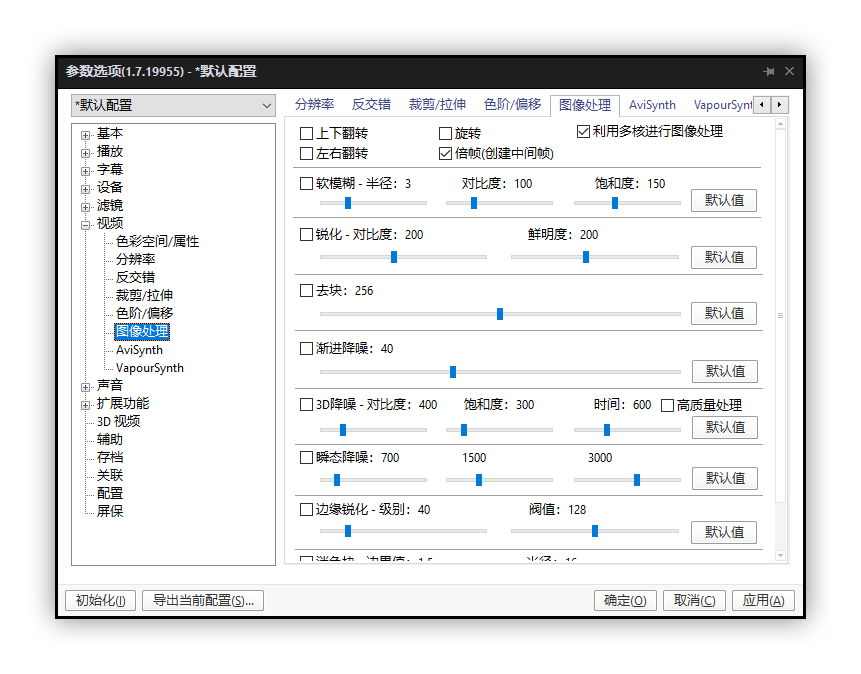Click the pin icon in the title bar
Screen dimensions: 861x674
point(768,72)
